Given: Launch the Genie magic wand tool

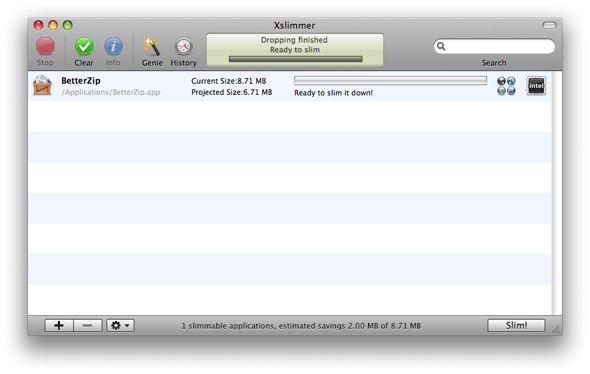Looking at the screenshot, I should point(152,47).
